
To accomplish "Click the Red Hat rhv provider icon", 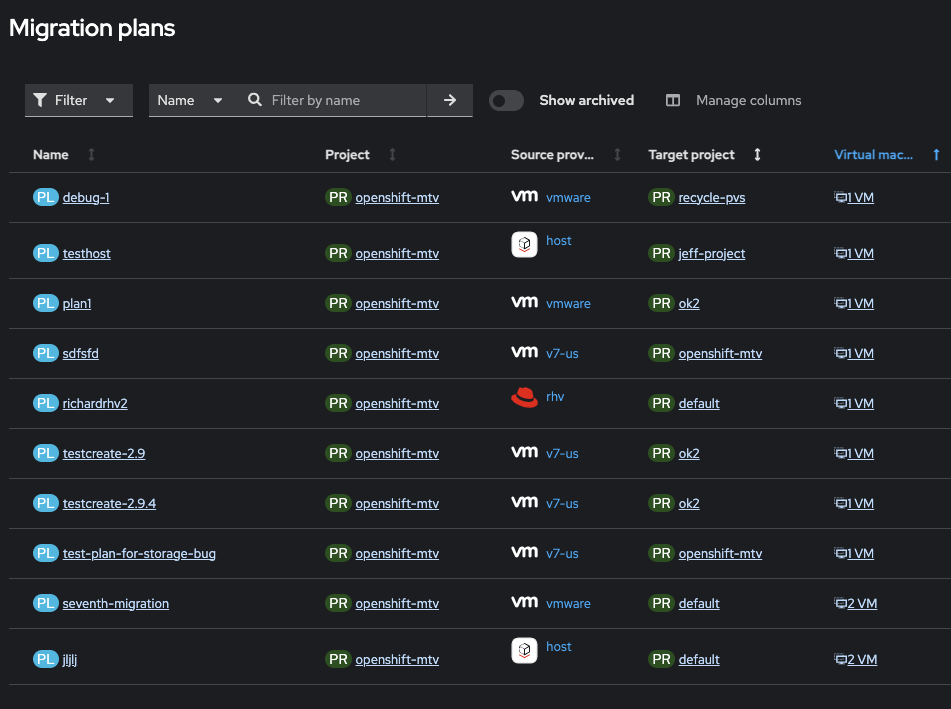I will click(x=524, y=397).
